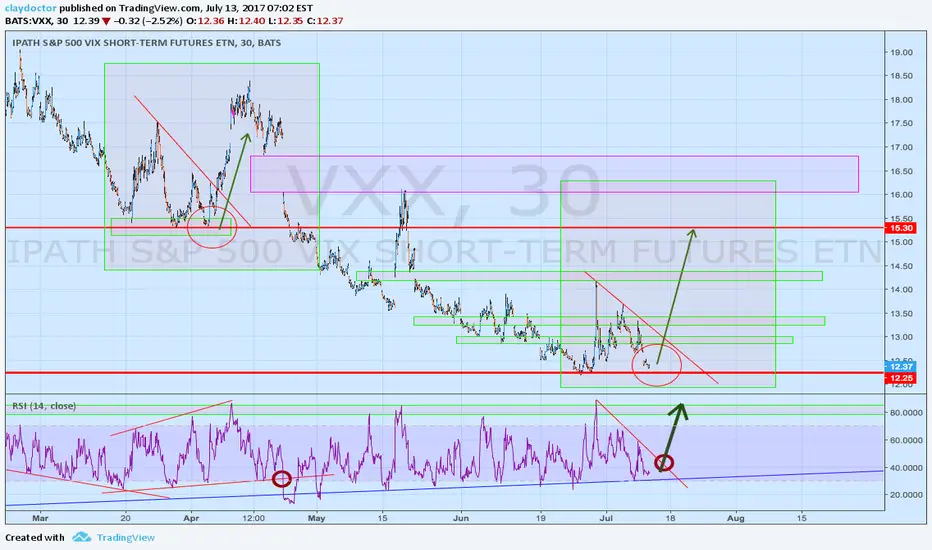The height and width of the screenshot is (550, 932).
Task: Click the L:12.35 low value
Action: (284, 21)
